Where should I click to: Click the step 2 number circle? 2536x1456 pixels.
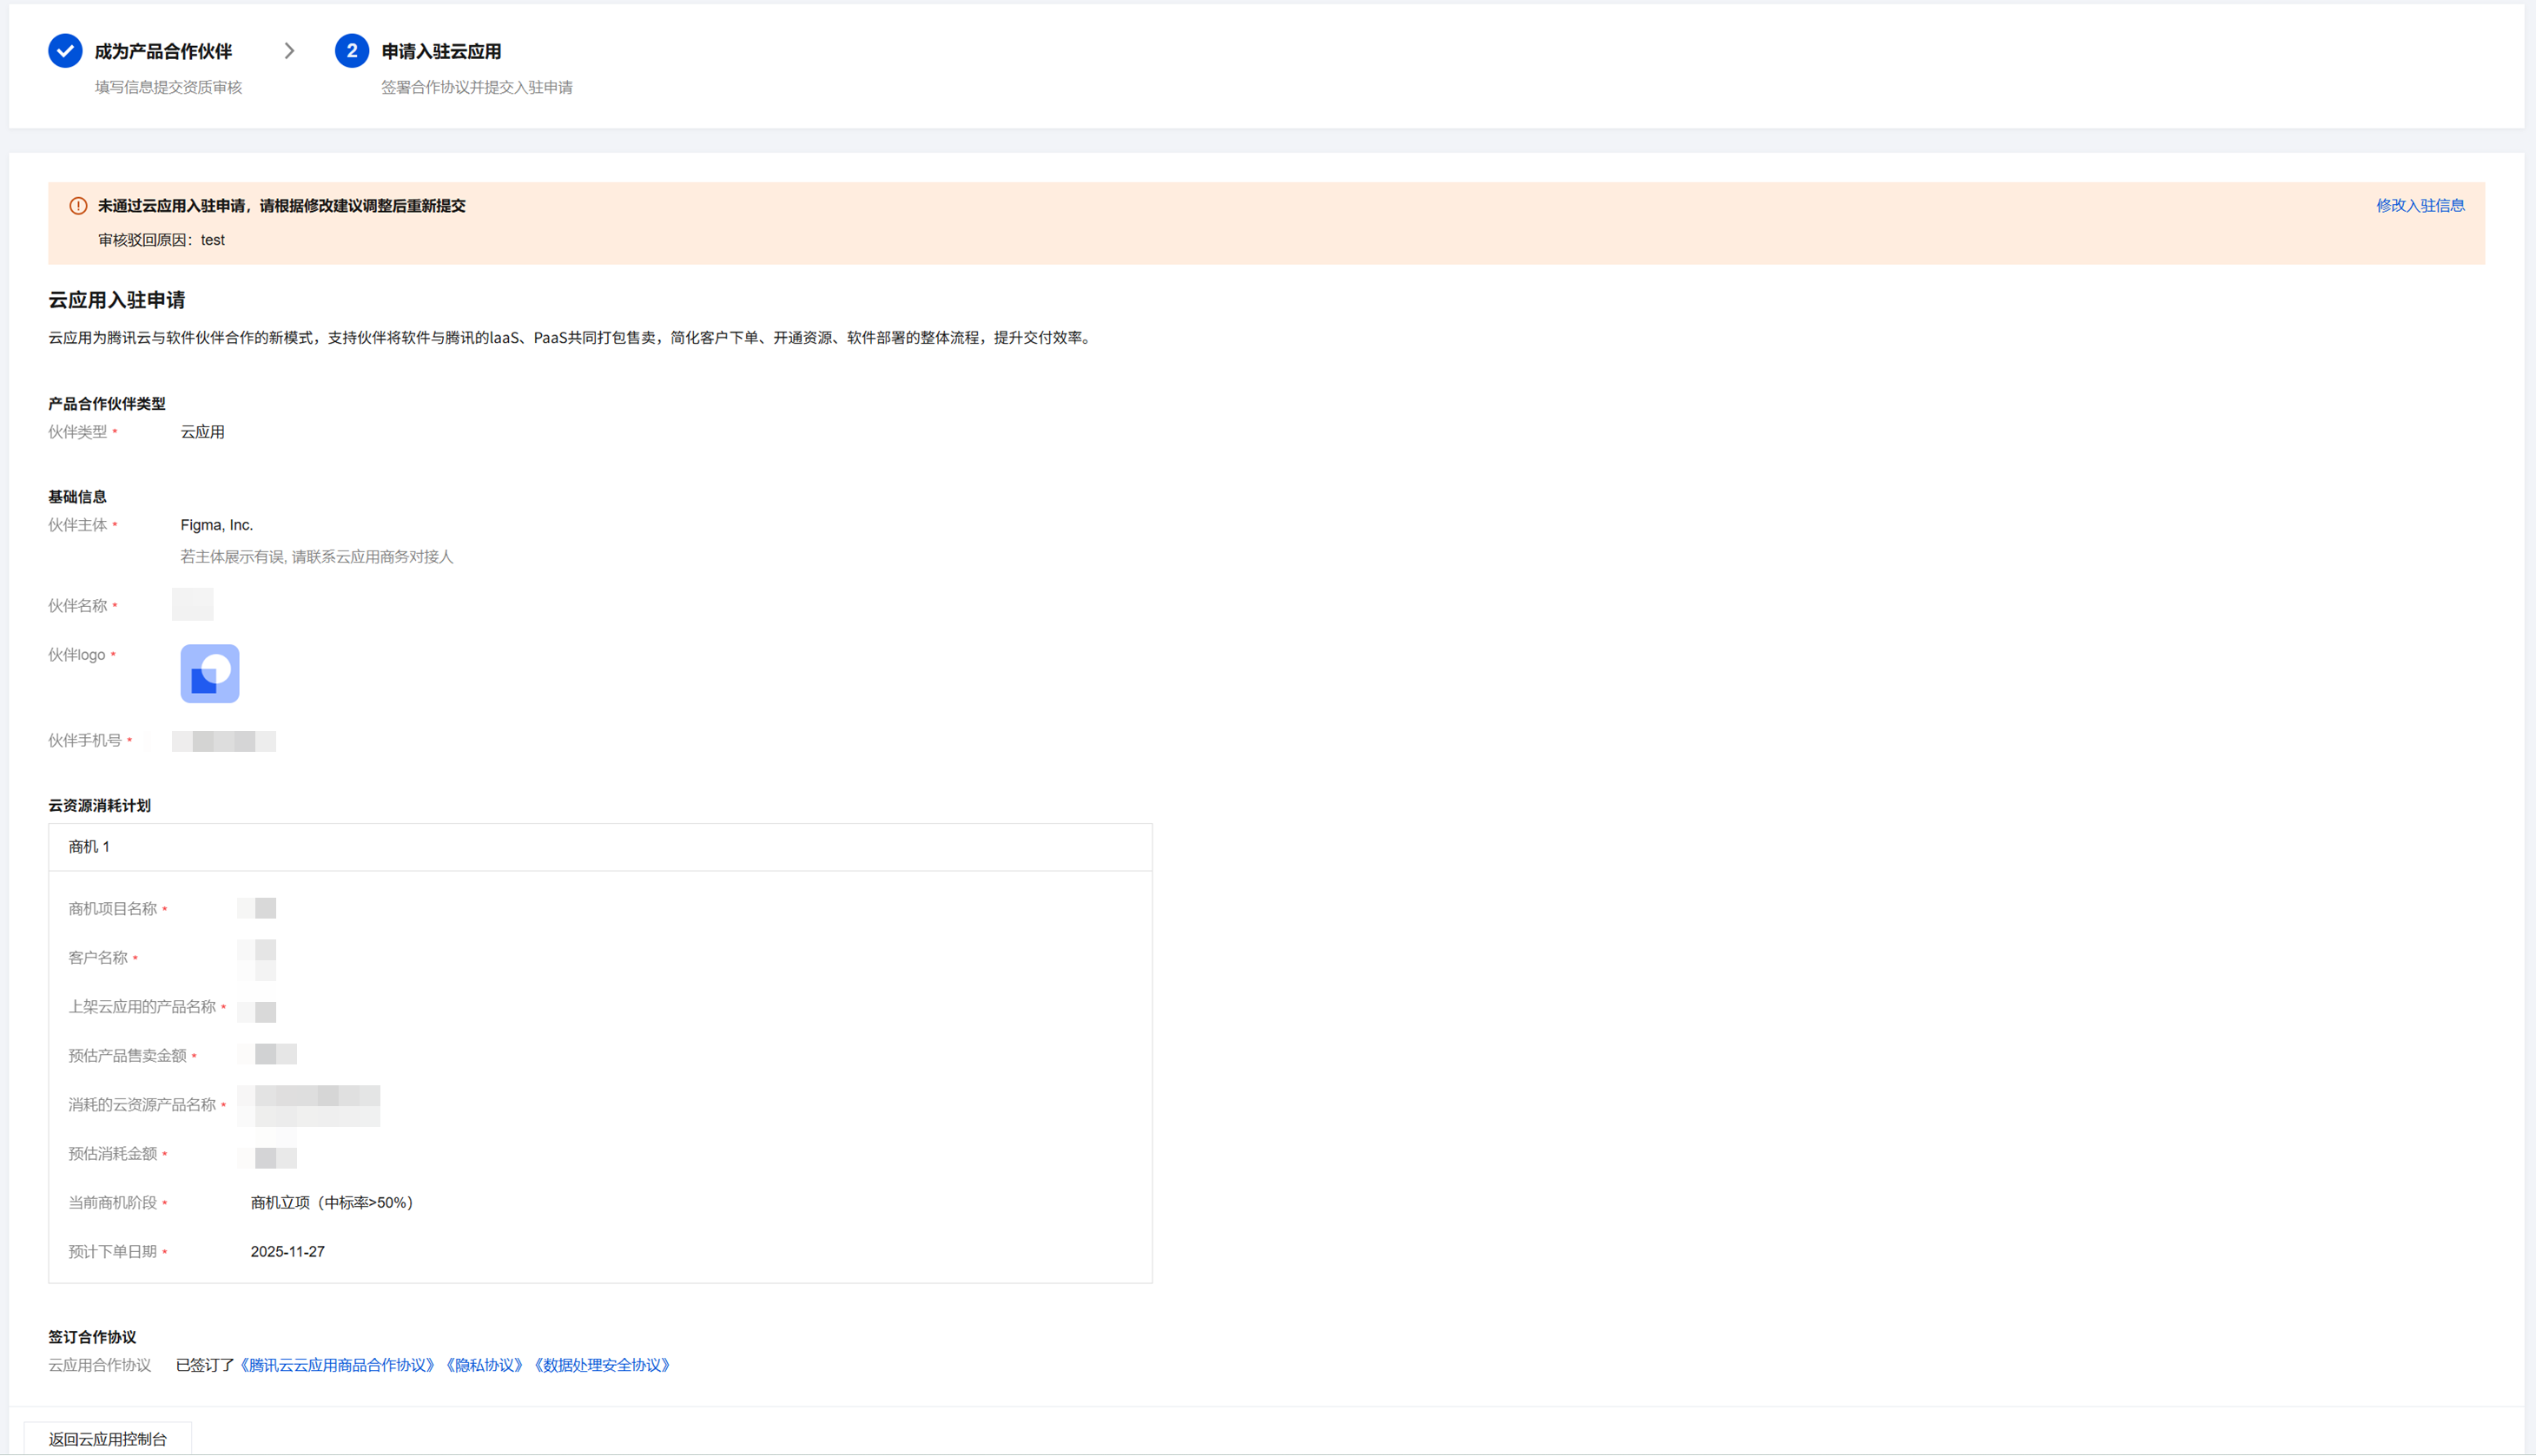point(351,51)
